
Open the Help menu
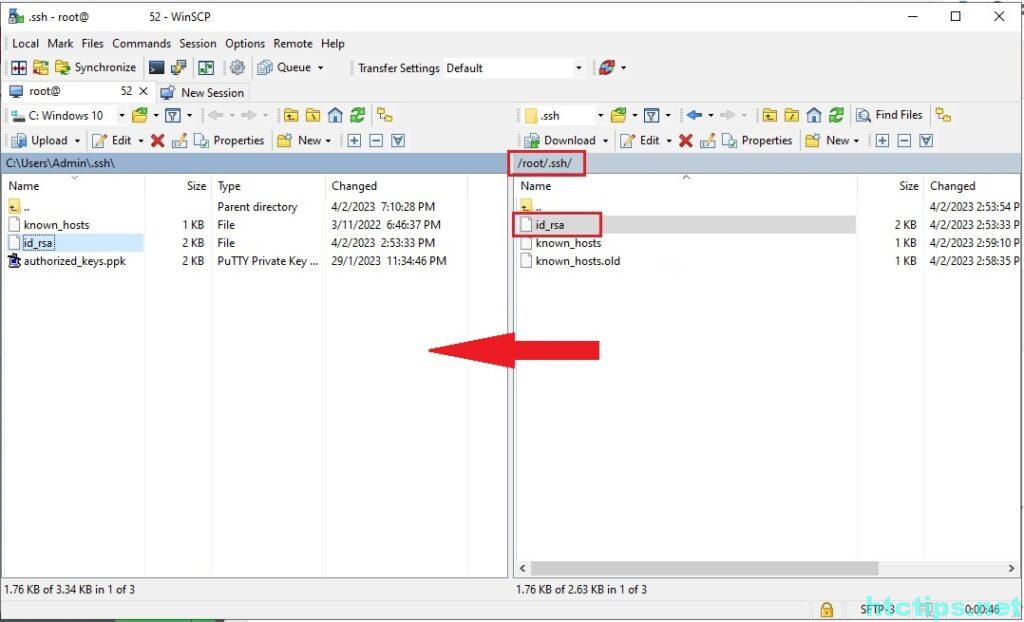point(332,44)
